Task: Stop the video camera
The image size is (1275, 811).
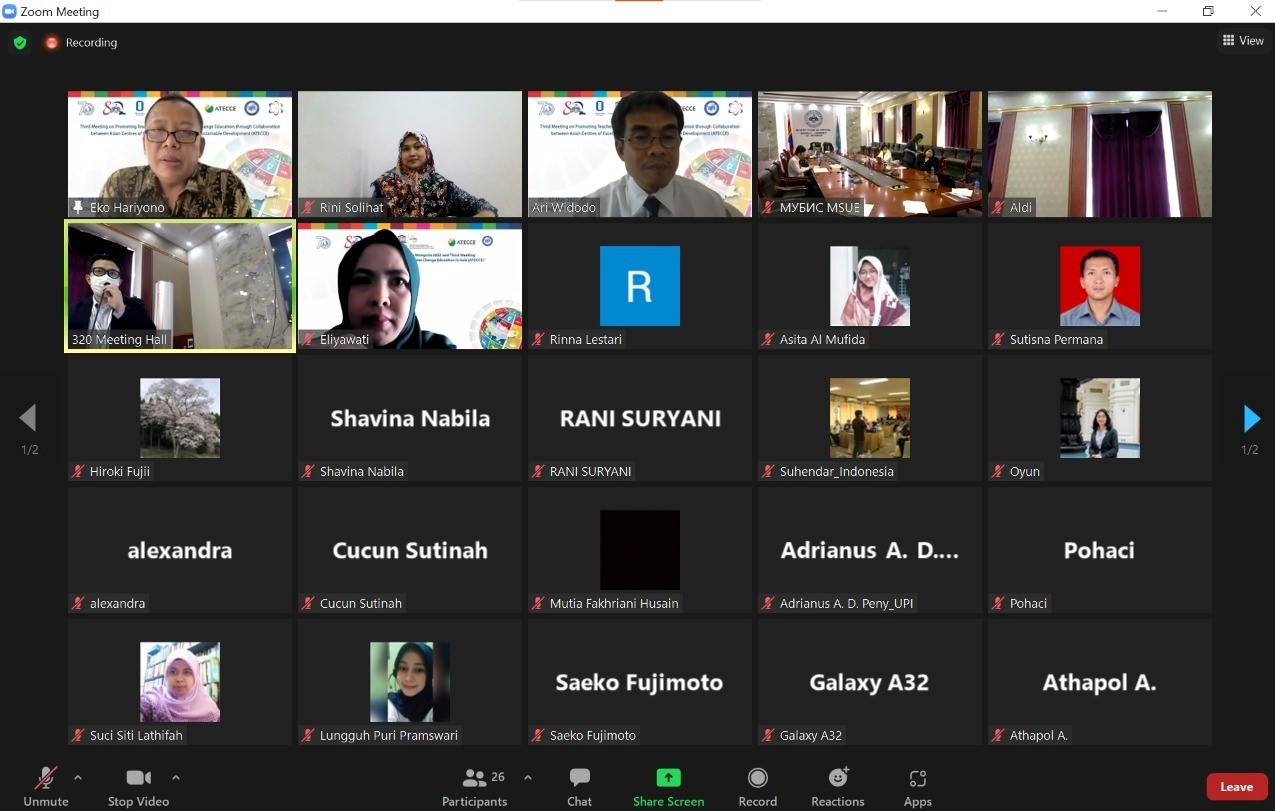Action: pyautogui.click(x=139, y=787)
